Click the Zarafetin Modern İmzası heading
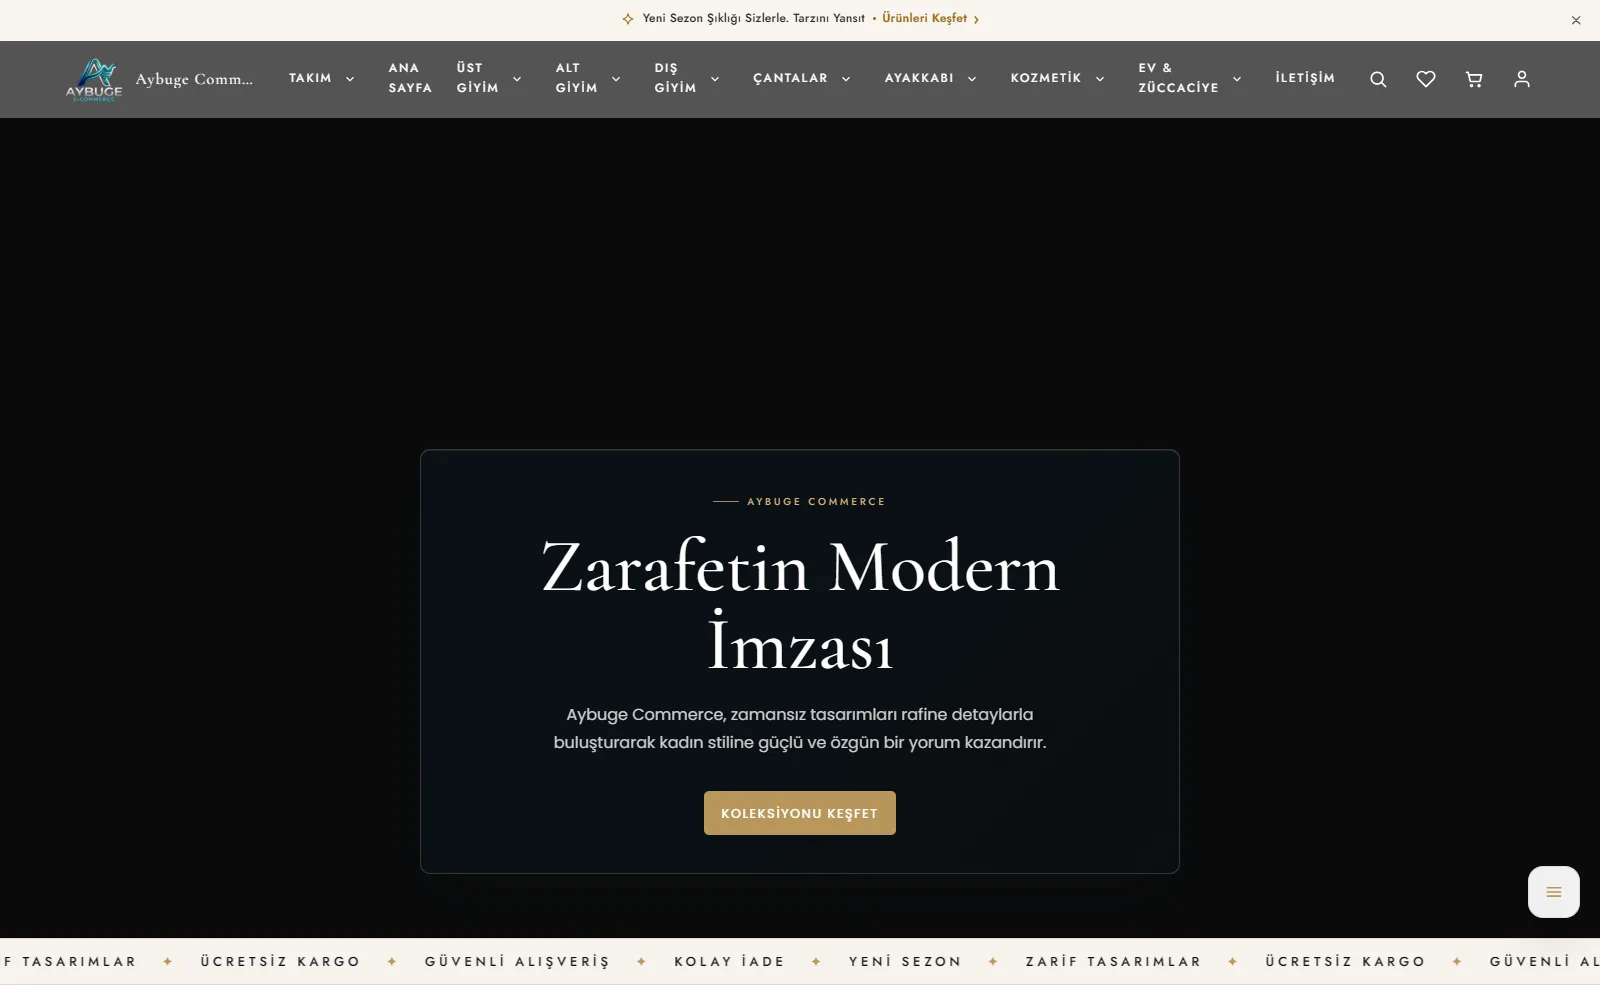The image size is (1600, 1000). [x=800, y=606]
